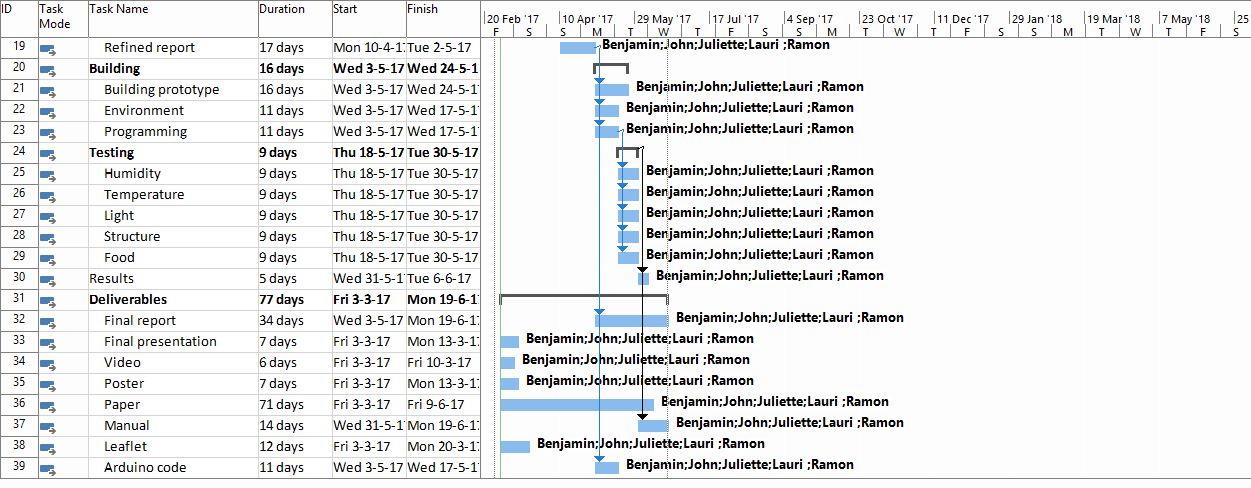Click the task mode icon for Deliverables
This screenshot has height=488, width=1251.
coord(48,300)
